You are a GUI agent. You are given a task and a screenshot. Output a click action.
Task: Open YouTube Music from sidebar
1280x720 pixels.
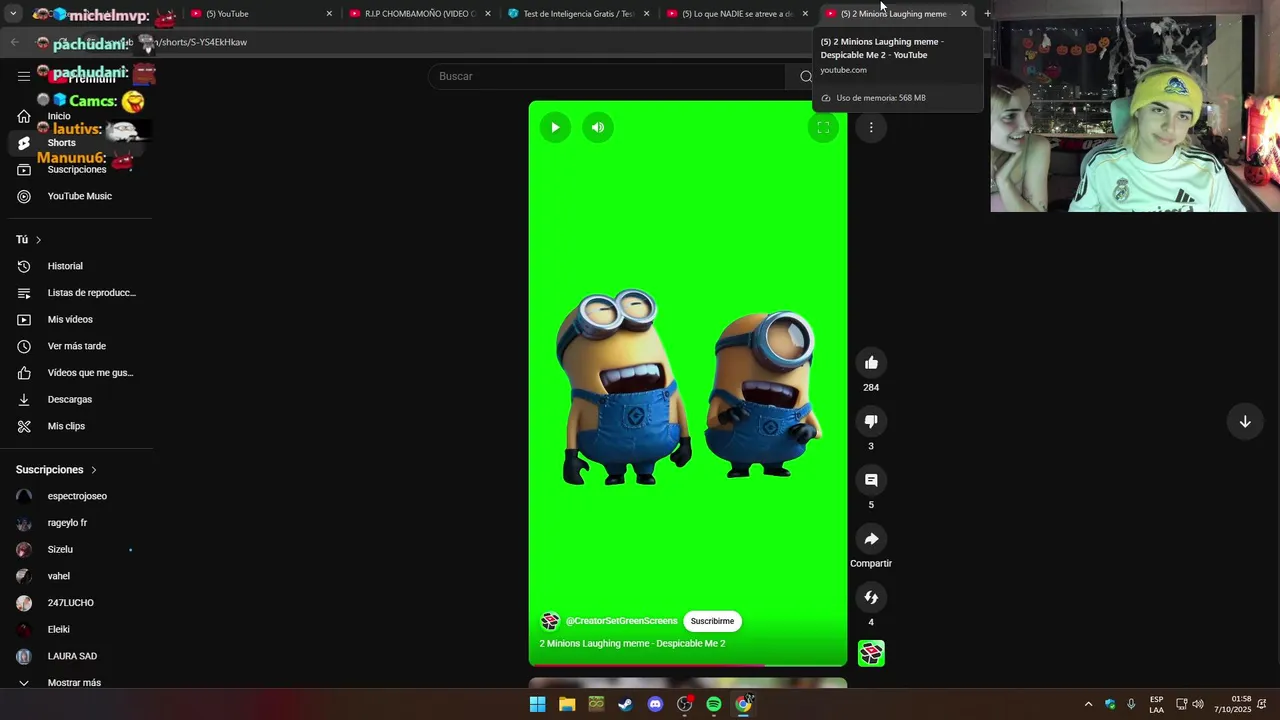76,196
